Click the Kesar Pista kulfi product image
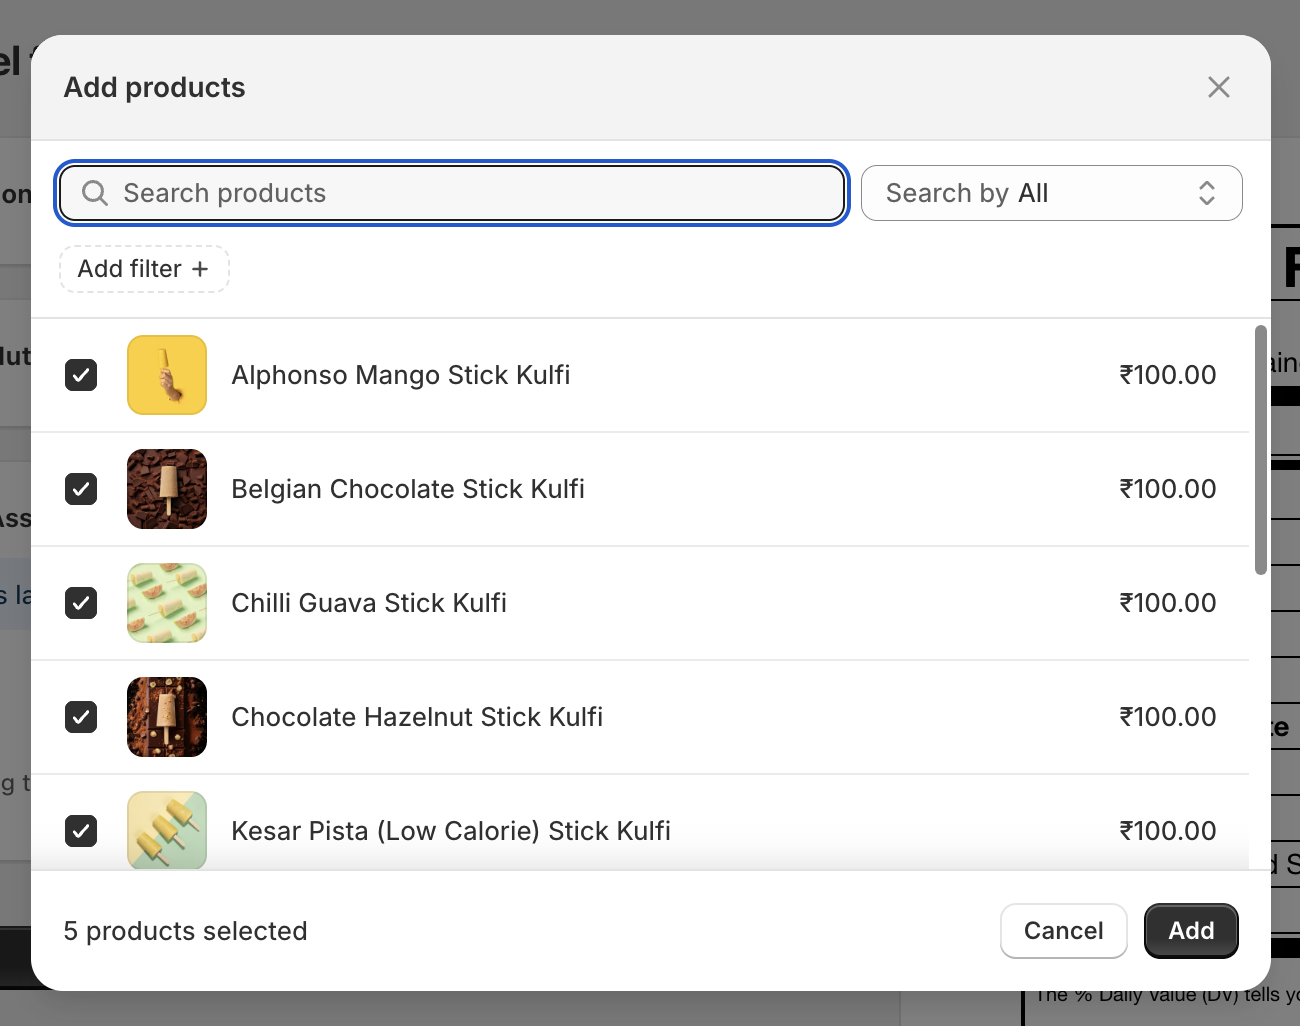Viewport: 1300px width, 1026px height. [166, 830]
